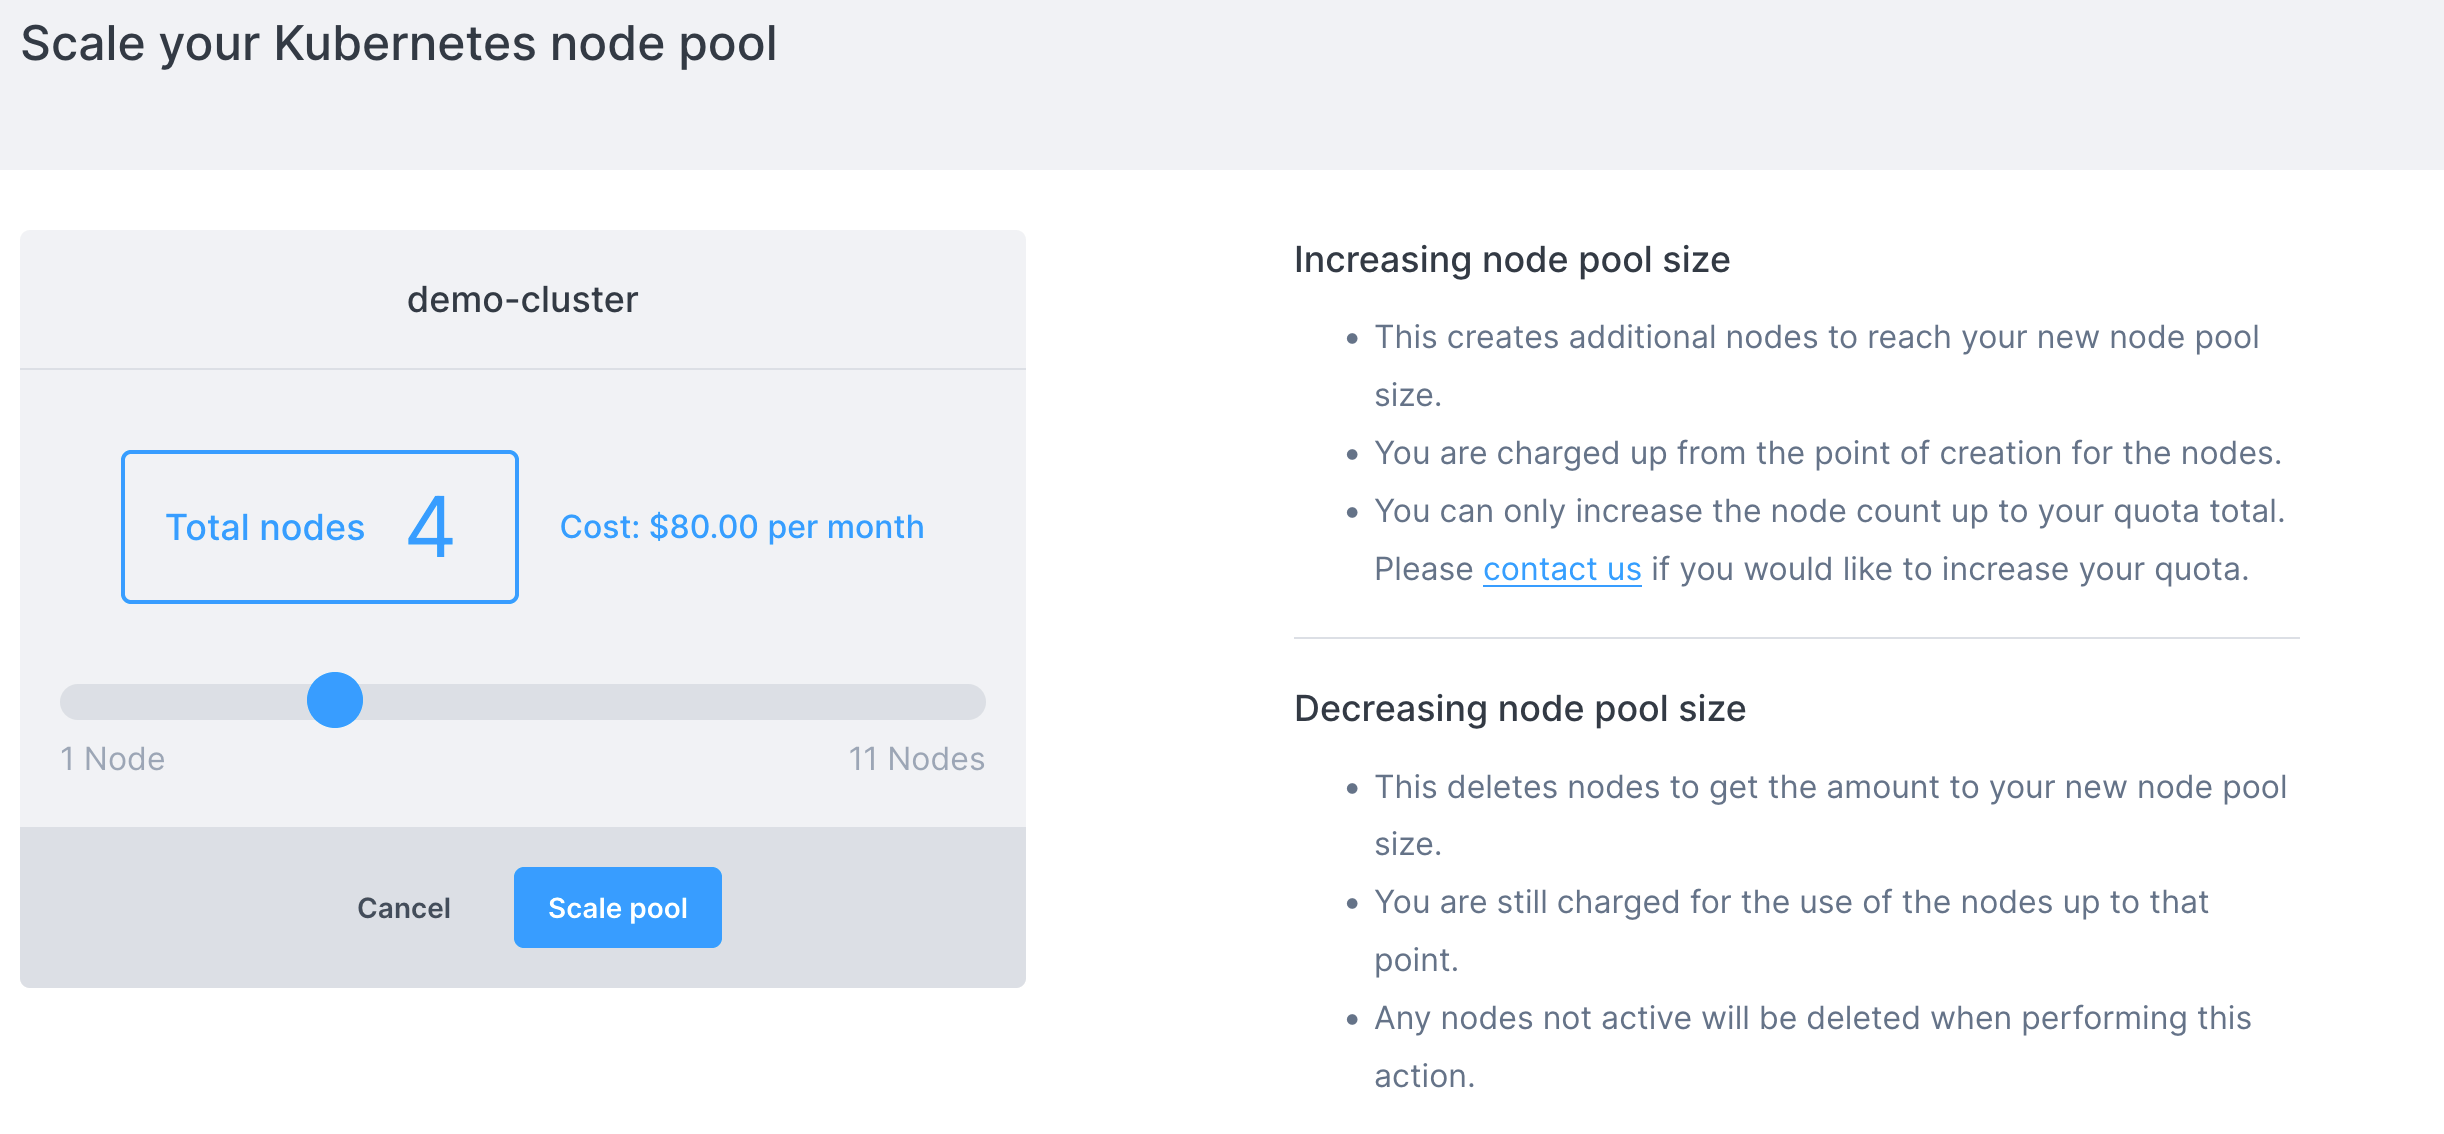Click the Cost $80.00 per month text
This screenshot has width=2444, height=1134.
[x=741, y=527]
